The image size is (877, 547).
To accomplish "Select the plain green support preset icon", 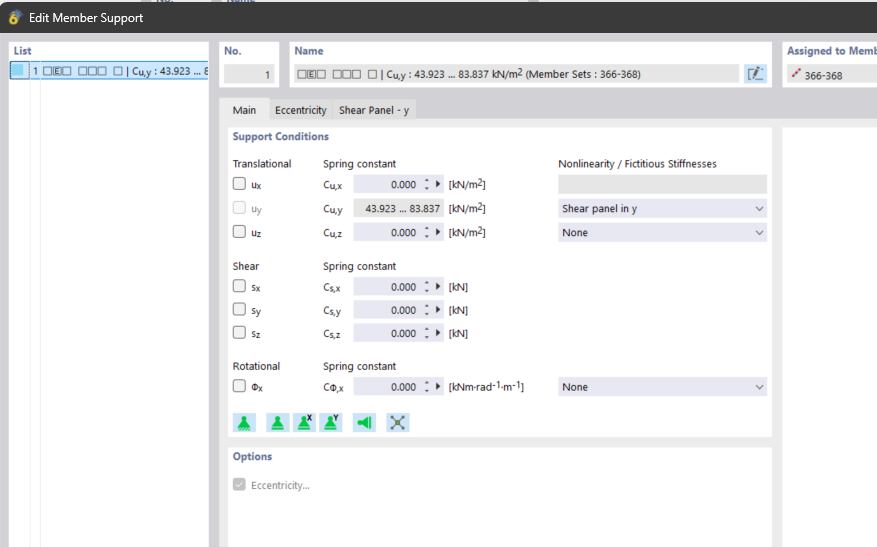I will pyautogui.click(x=277, y=423).
